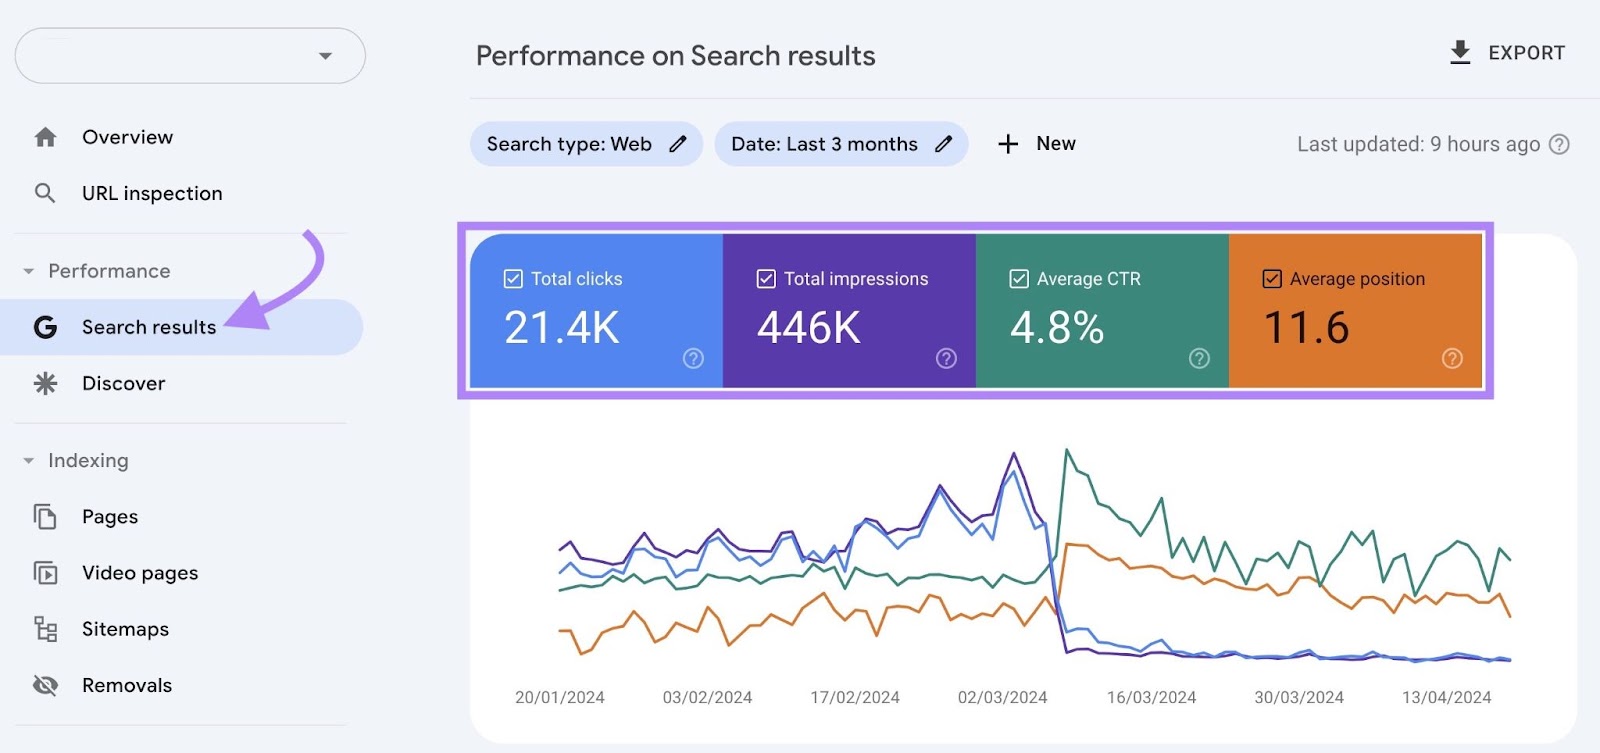Toggle the Total impressions checkbox
Image resolution: width=1600 pixels, height=753 pixels.
[x=766, y=279]
